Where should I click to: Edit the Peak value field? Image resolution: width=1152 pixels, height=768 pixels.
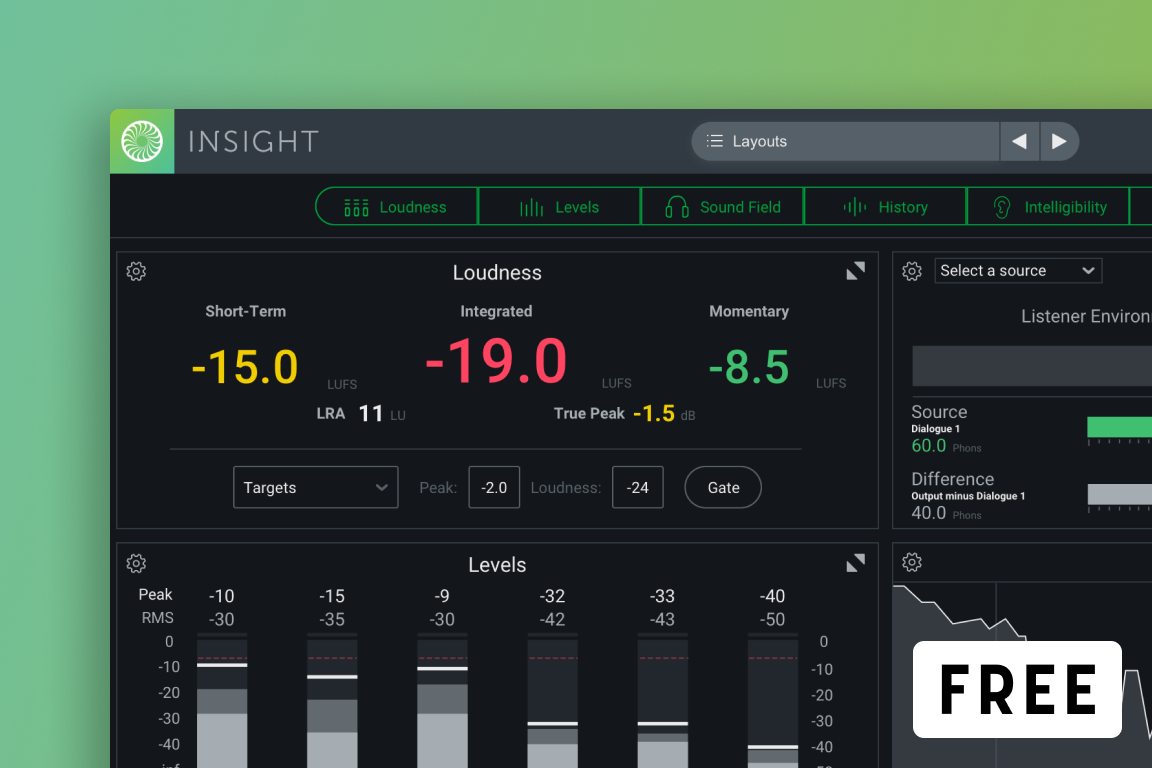494,487
